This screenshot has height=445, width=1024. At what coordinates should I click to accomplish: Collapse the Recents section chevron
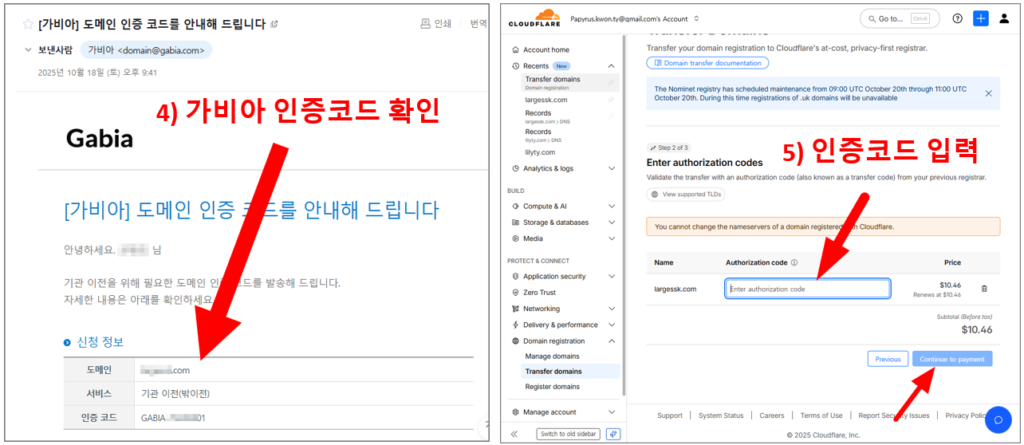tap(611, 66)
